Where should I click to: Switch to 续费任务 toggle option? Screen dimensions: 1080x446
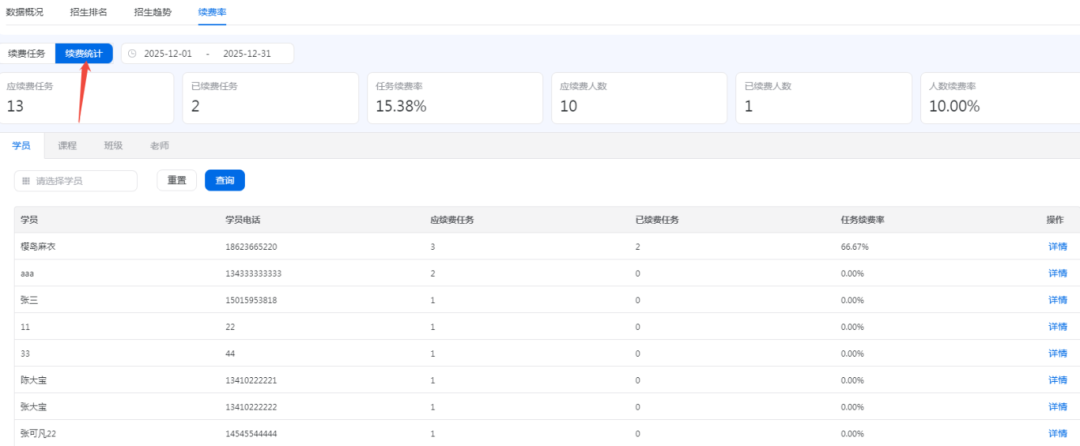(27, 53)
